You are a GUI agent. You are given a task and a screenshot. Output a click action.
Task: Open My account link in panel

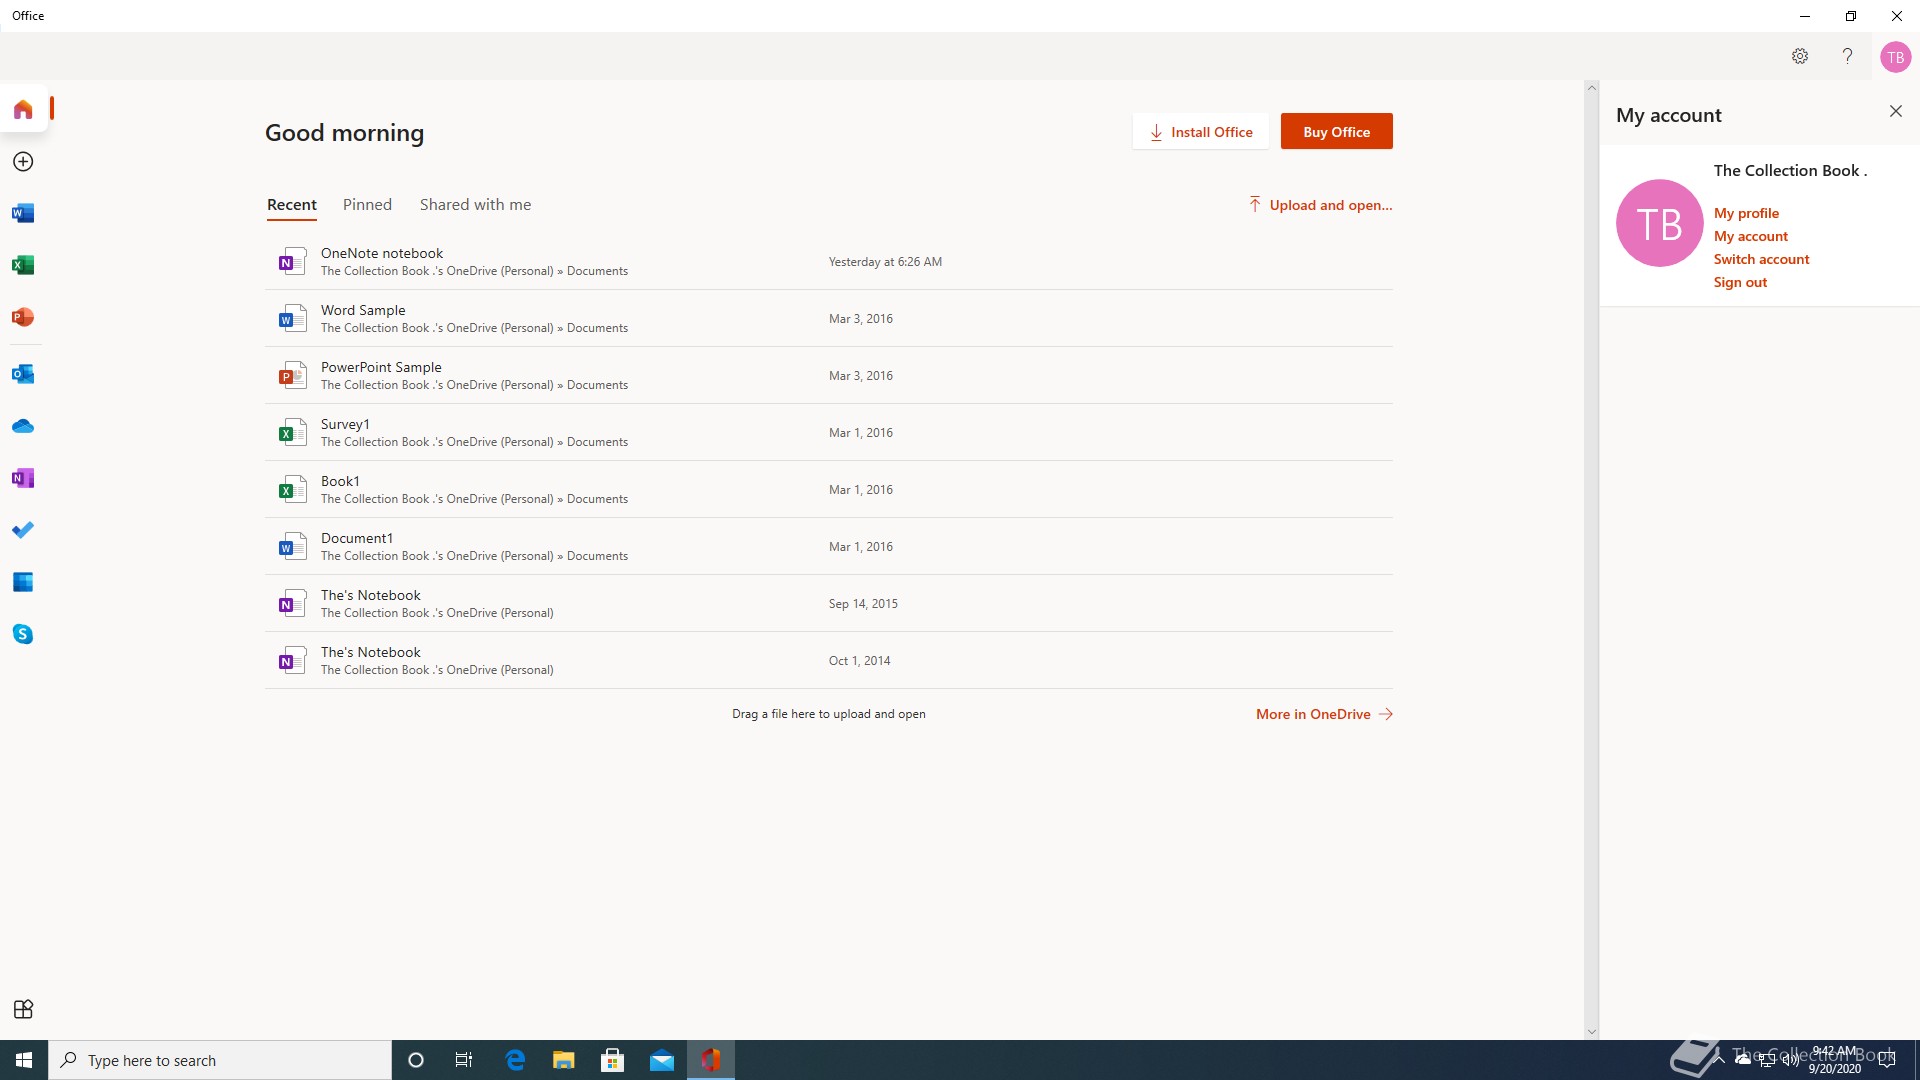pyautogui.click(x=1750, y=236)
